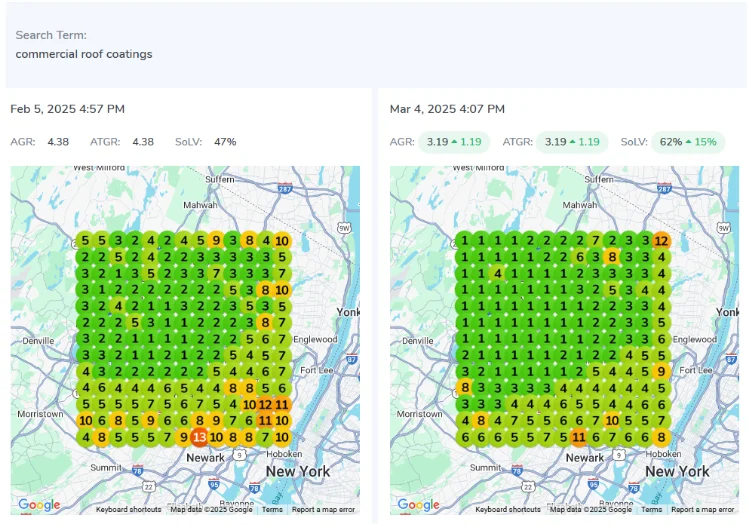Click the red 13 marker on the February map

click(199, 436)
